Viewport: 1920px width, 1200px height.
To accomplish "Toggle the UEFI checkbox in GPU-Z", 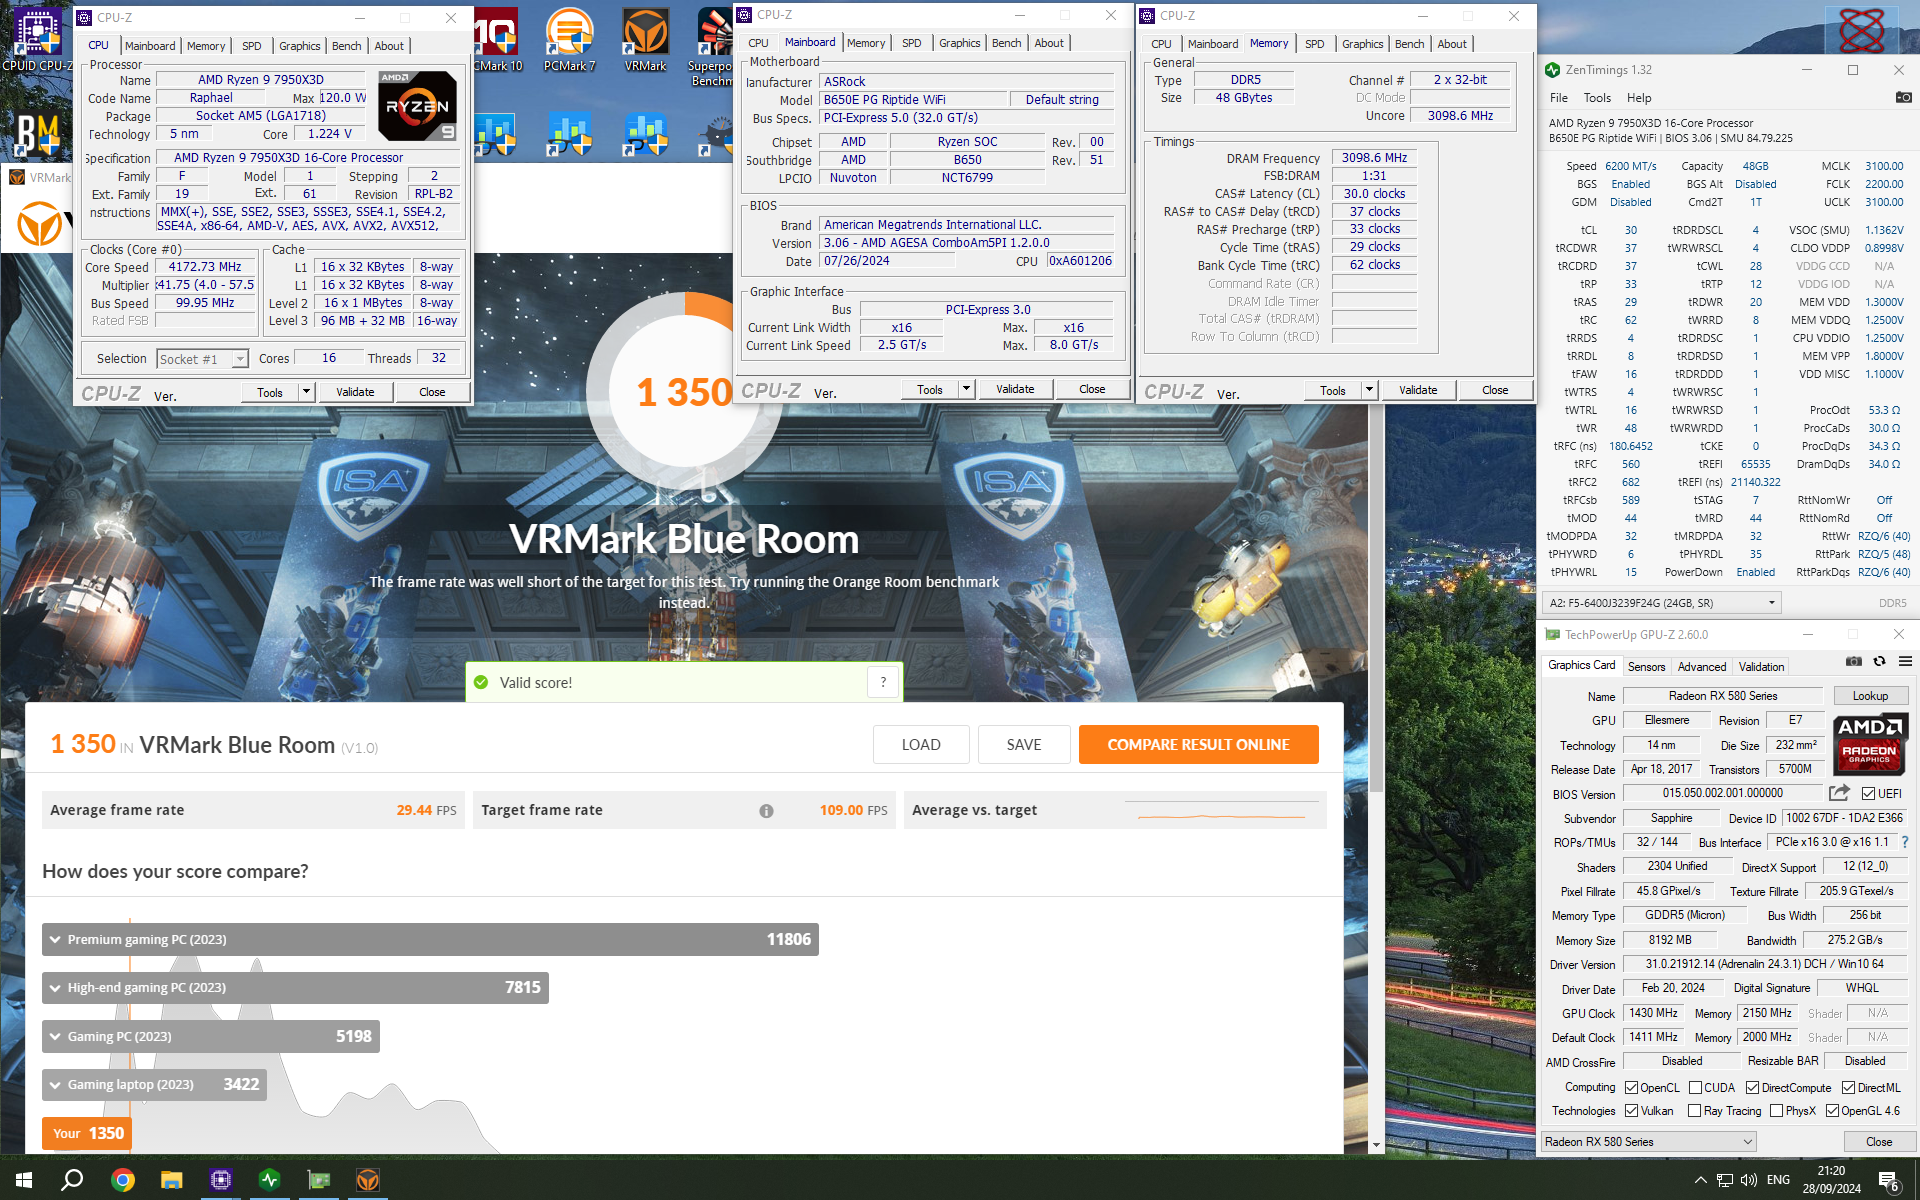I will point(1868,794).
